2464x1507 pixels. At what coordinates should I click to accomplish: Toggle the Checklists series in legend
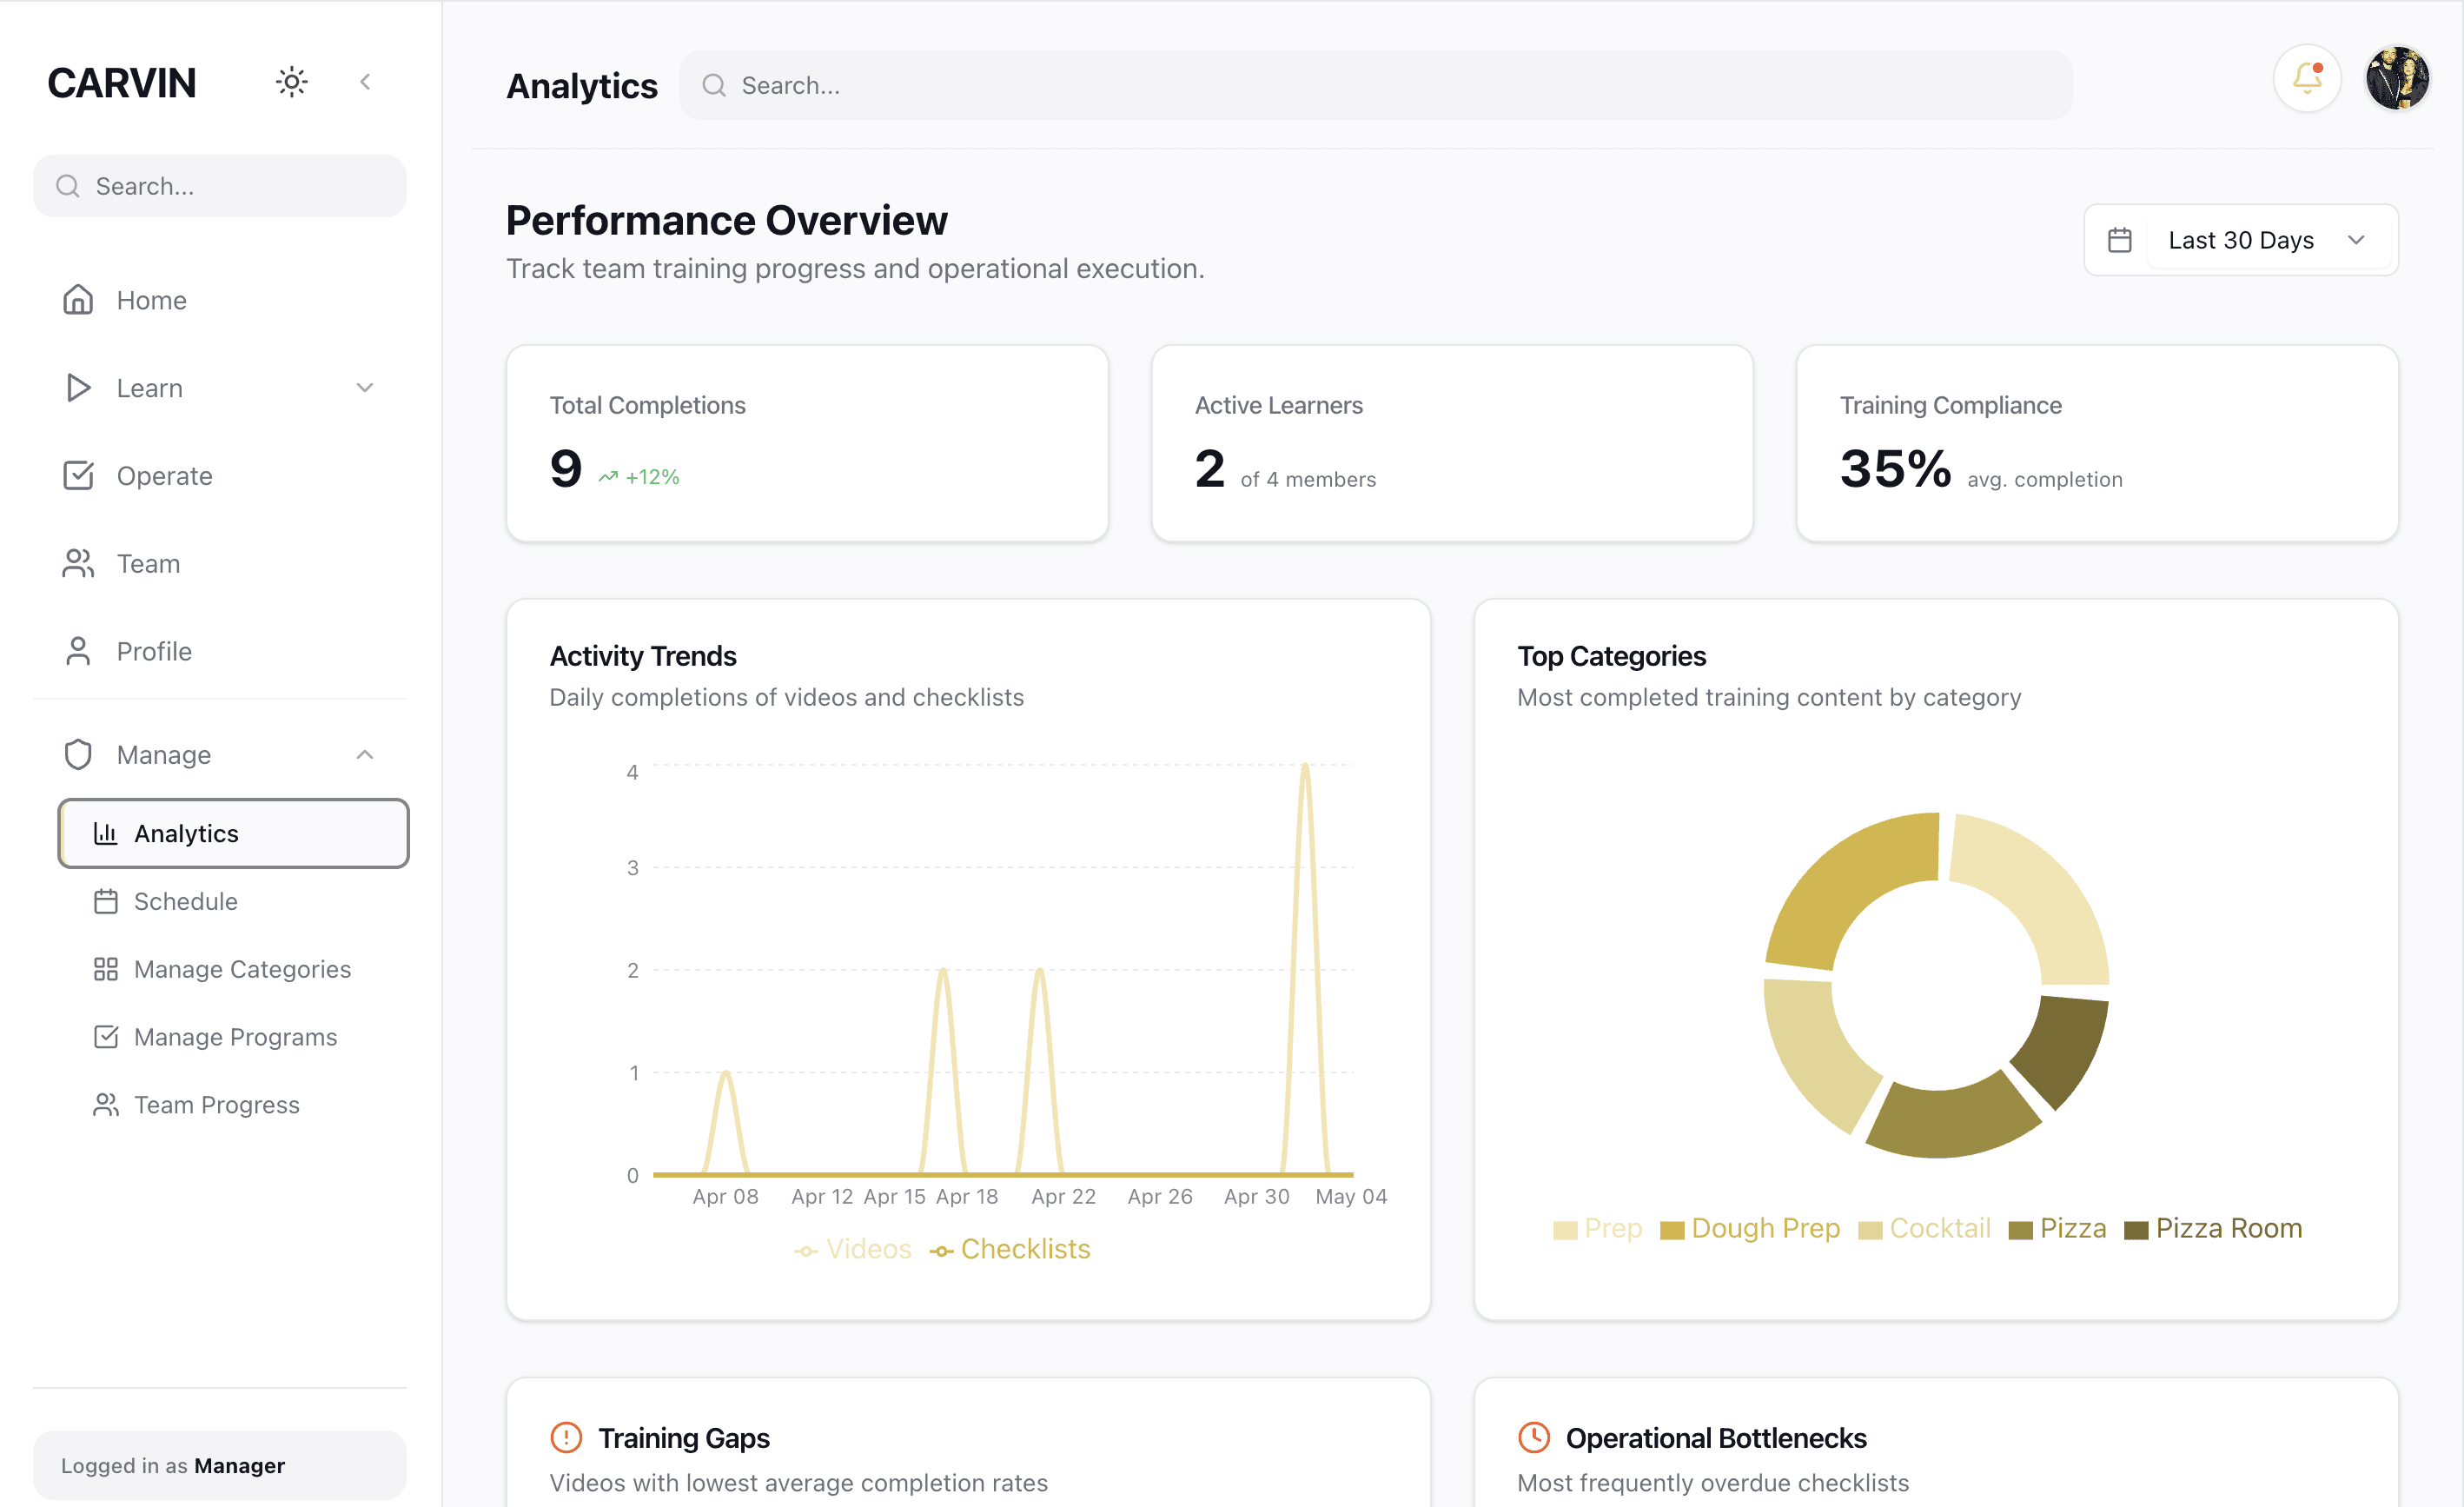[1010, 1249]
